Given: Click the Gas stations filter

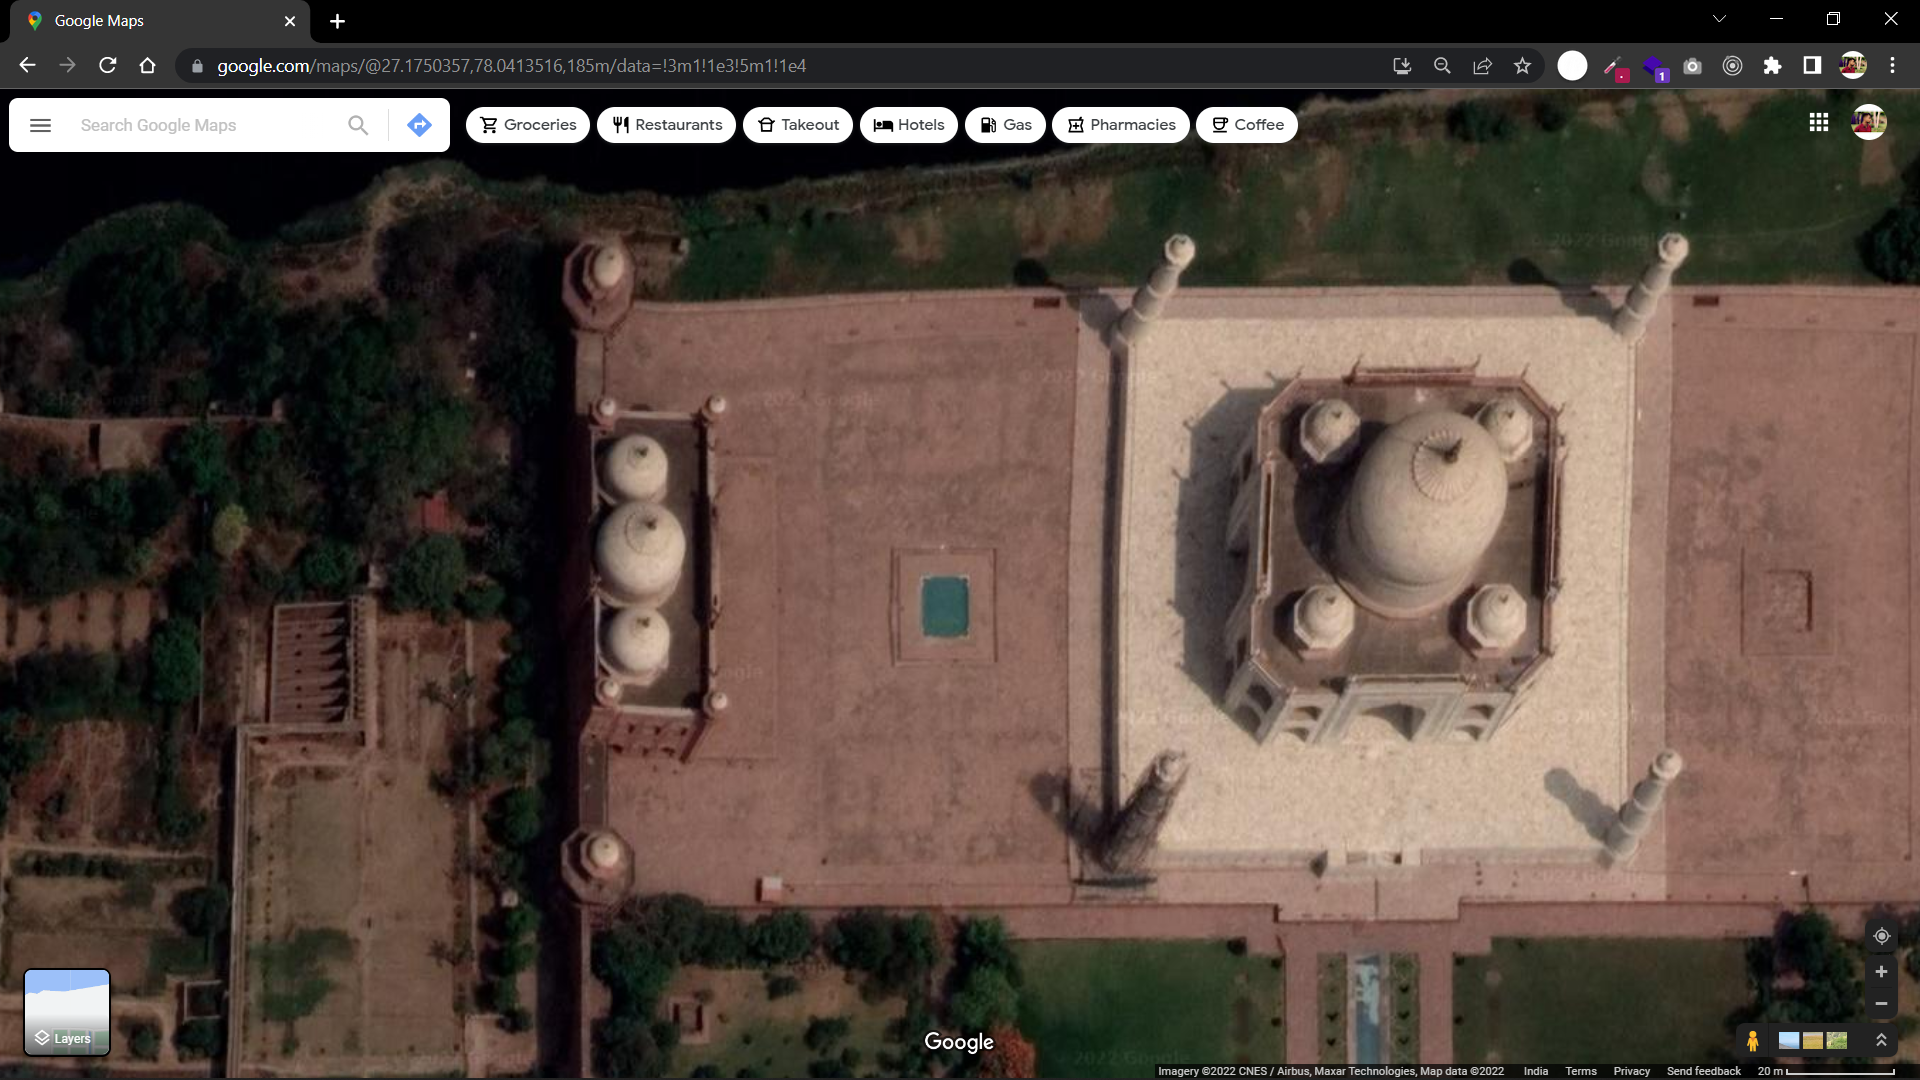Looking at the screenshot, I should point(1005,124).
